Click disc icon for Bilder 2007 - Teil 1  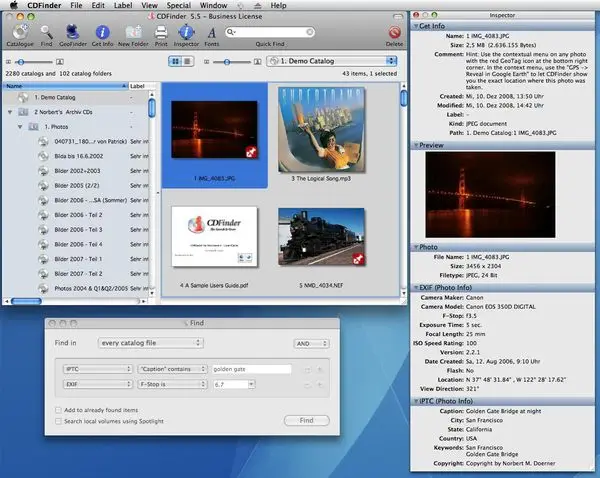[43, 259]
